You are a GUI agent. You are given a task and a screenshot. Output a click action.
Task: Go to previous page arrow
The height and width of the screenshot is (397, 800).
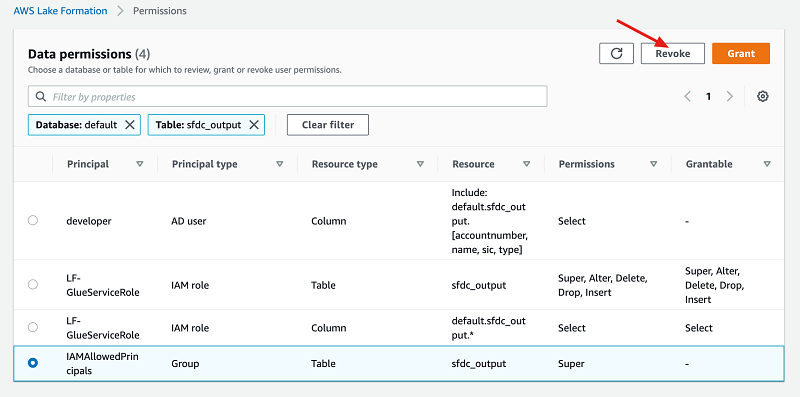(688, 96)
